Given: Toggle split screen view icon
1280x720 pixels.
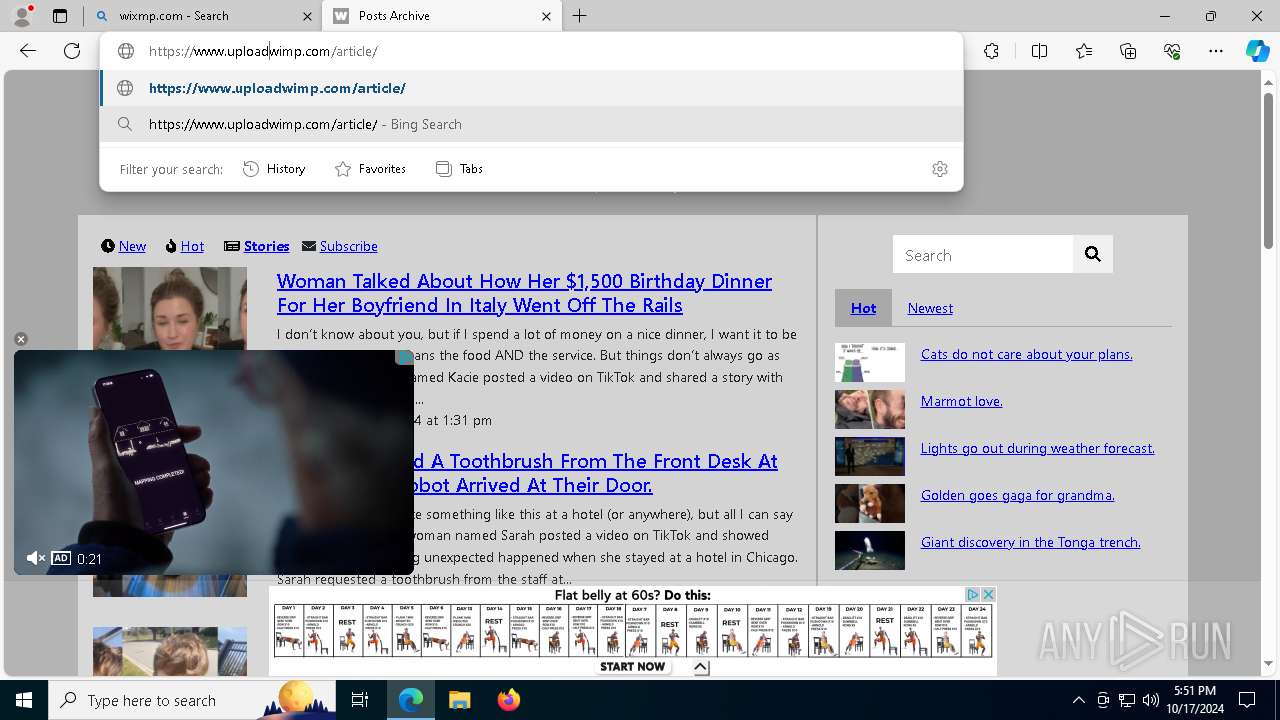Looking at the screenshot, I should pyautogui.click(x=1039, y=51).
